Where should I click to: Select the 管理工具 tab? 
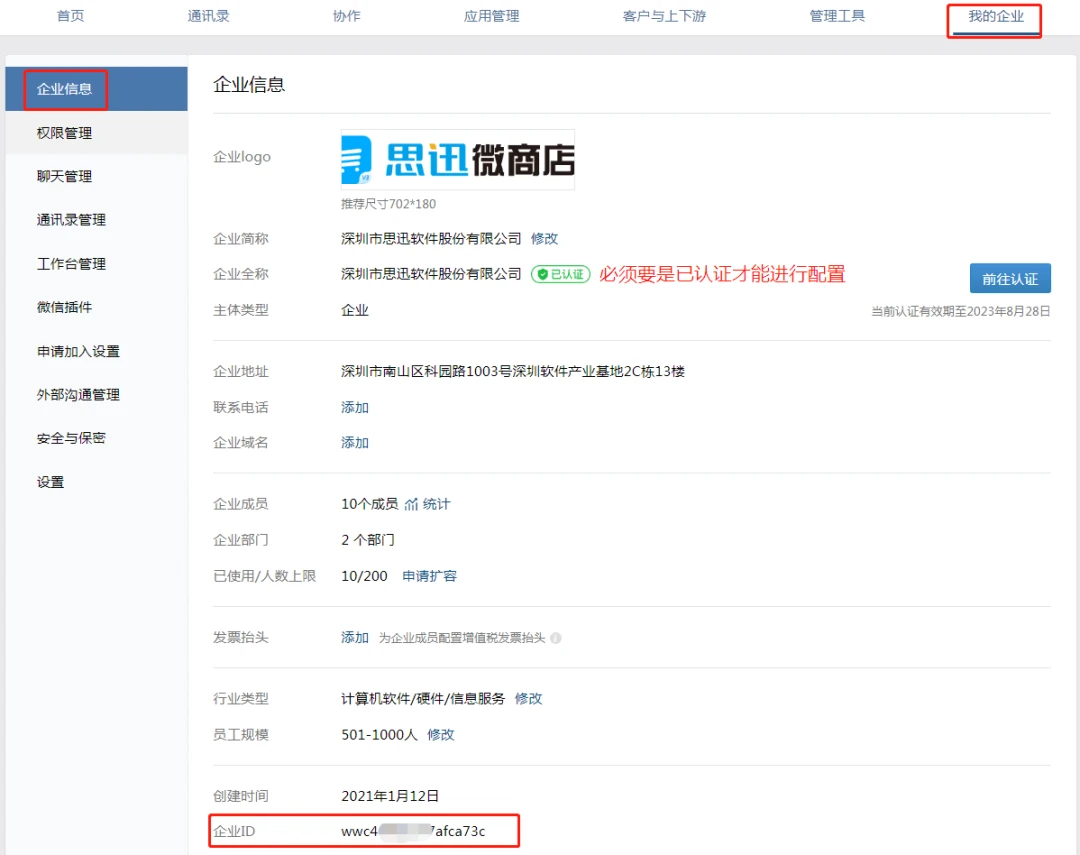[x=837, y=16]
